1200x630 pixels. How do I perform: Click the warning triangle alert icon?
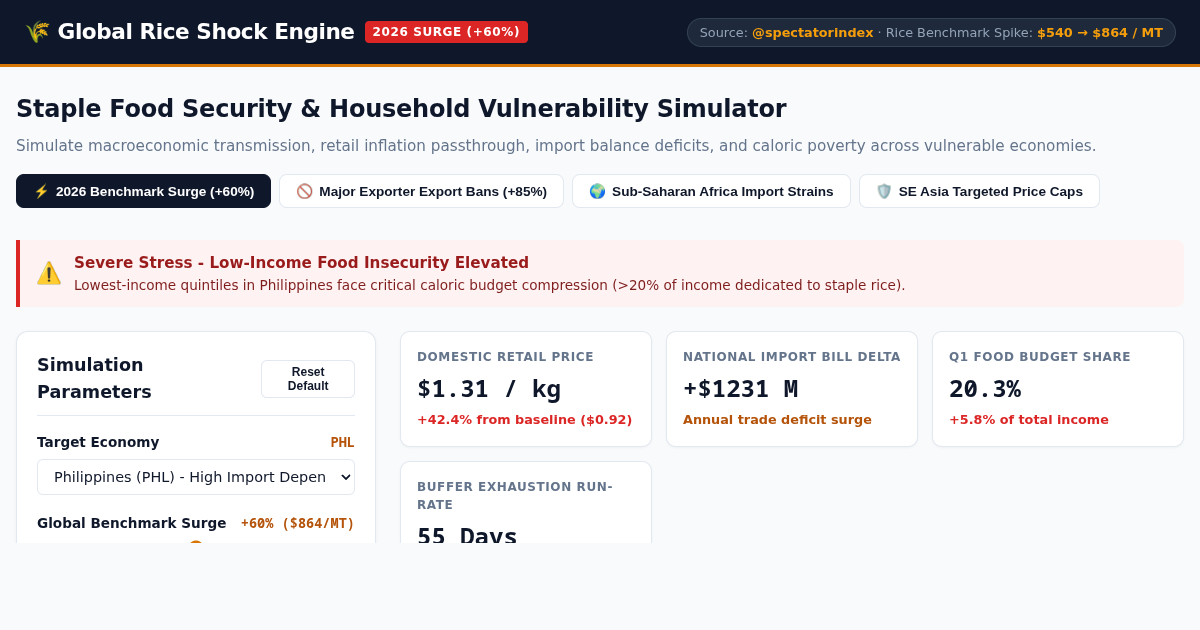tap(49, 273)
